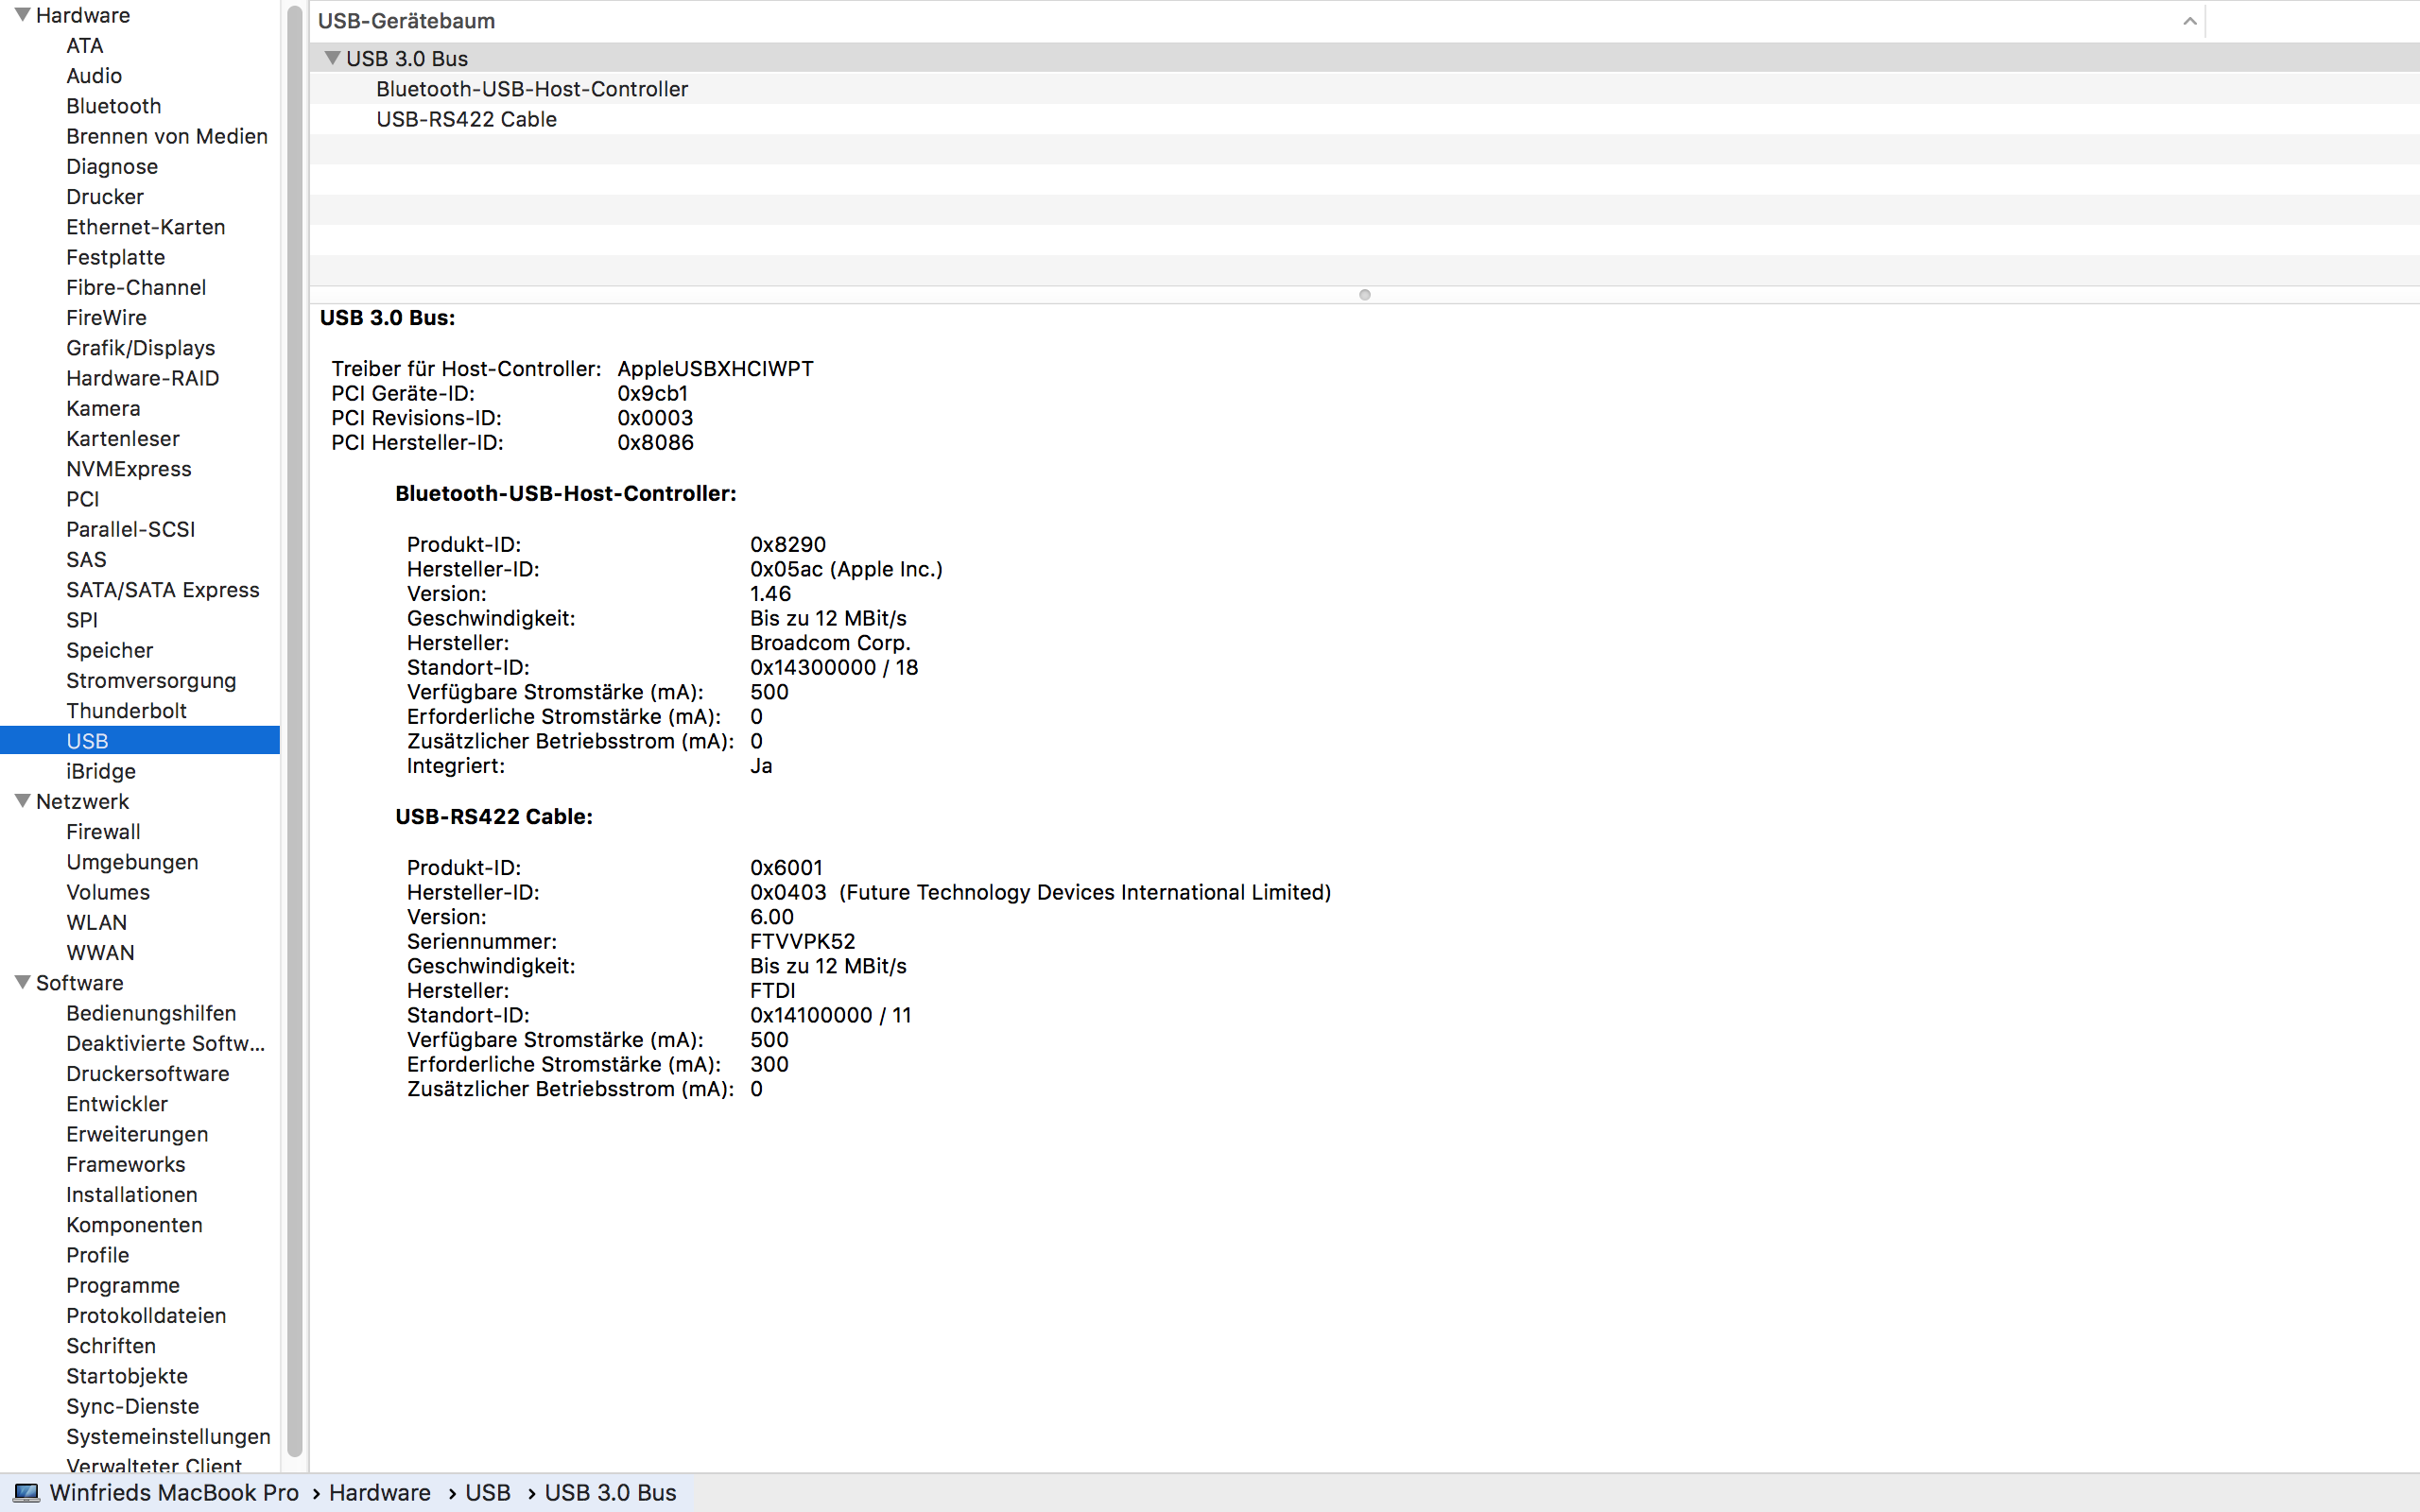Viewport: 2420px width, 1512px height.
Task: Open Druckersoftware entry
Action: click(x=148, y=1074)
